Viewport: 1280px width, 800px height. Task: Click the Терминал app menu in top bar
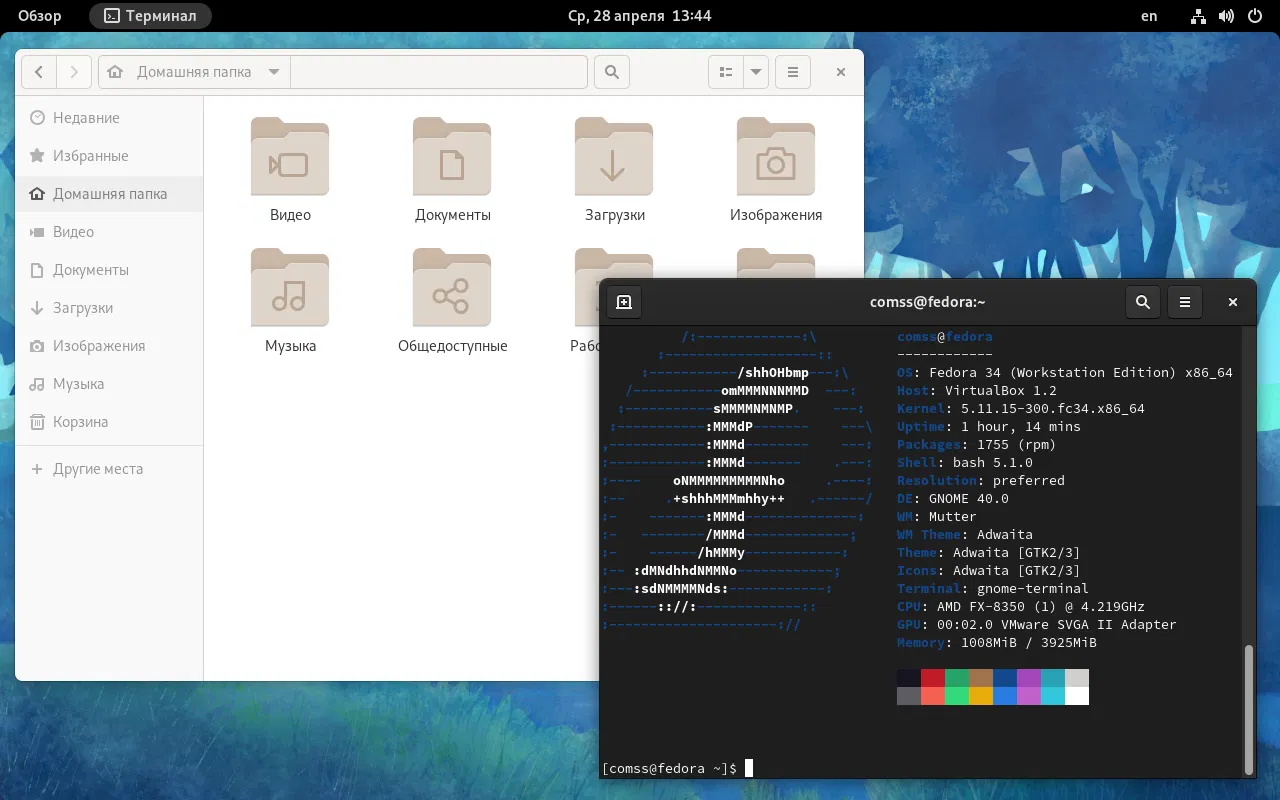click(x=150, y=16)
